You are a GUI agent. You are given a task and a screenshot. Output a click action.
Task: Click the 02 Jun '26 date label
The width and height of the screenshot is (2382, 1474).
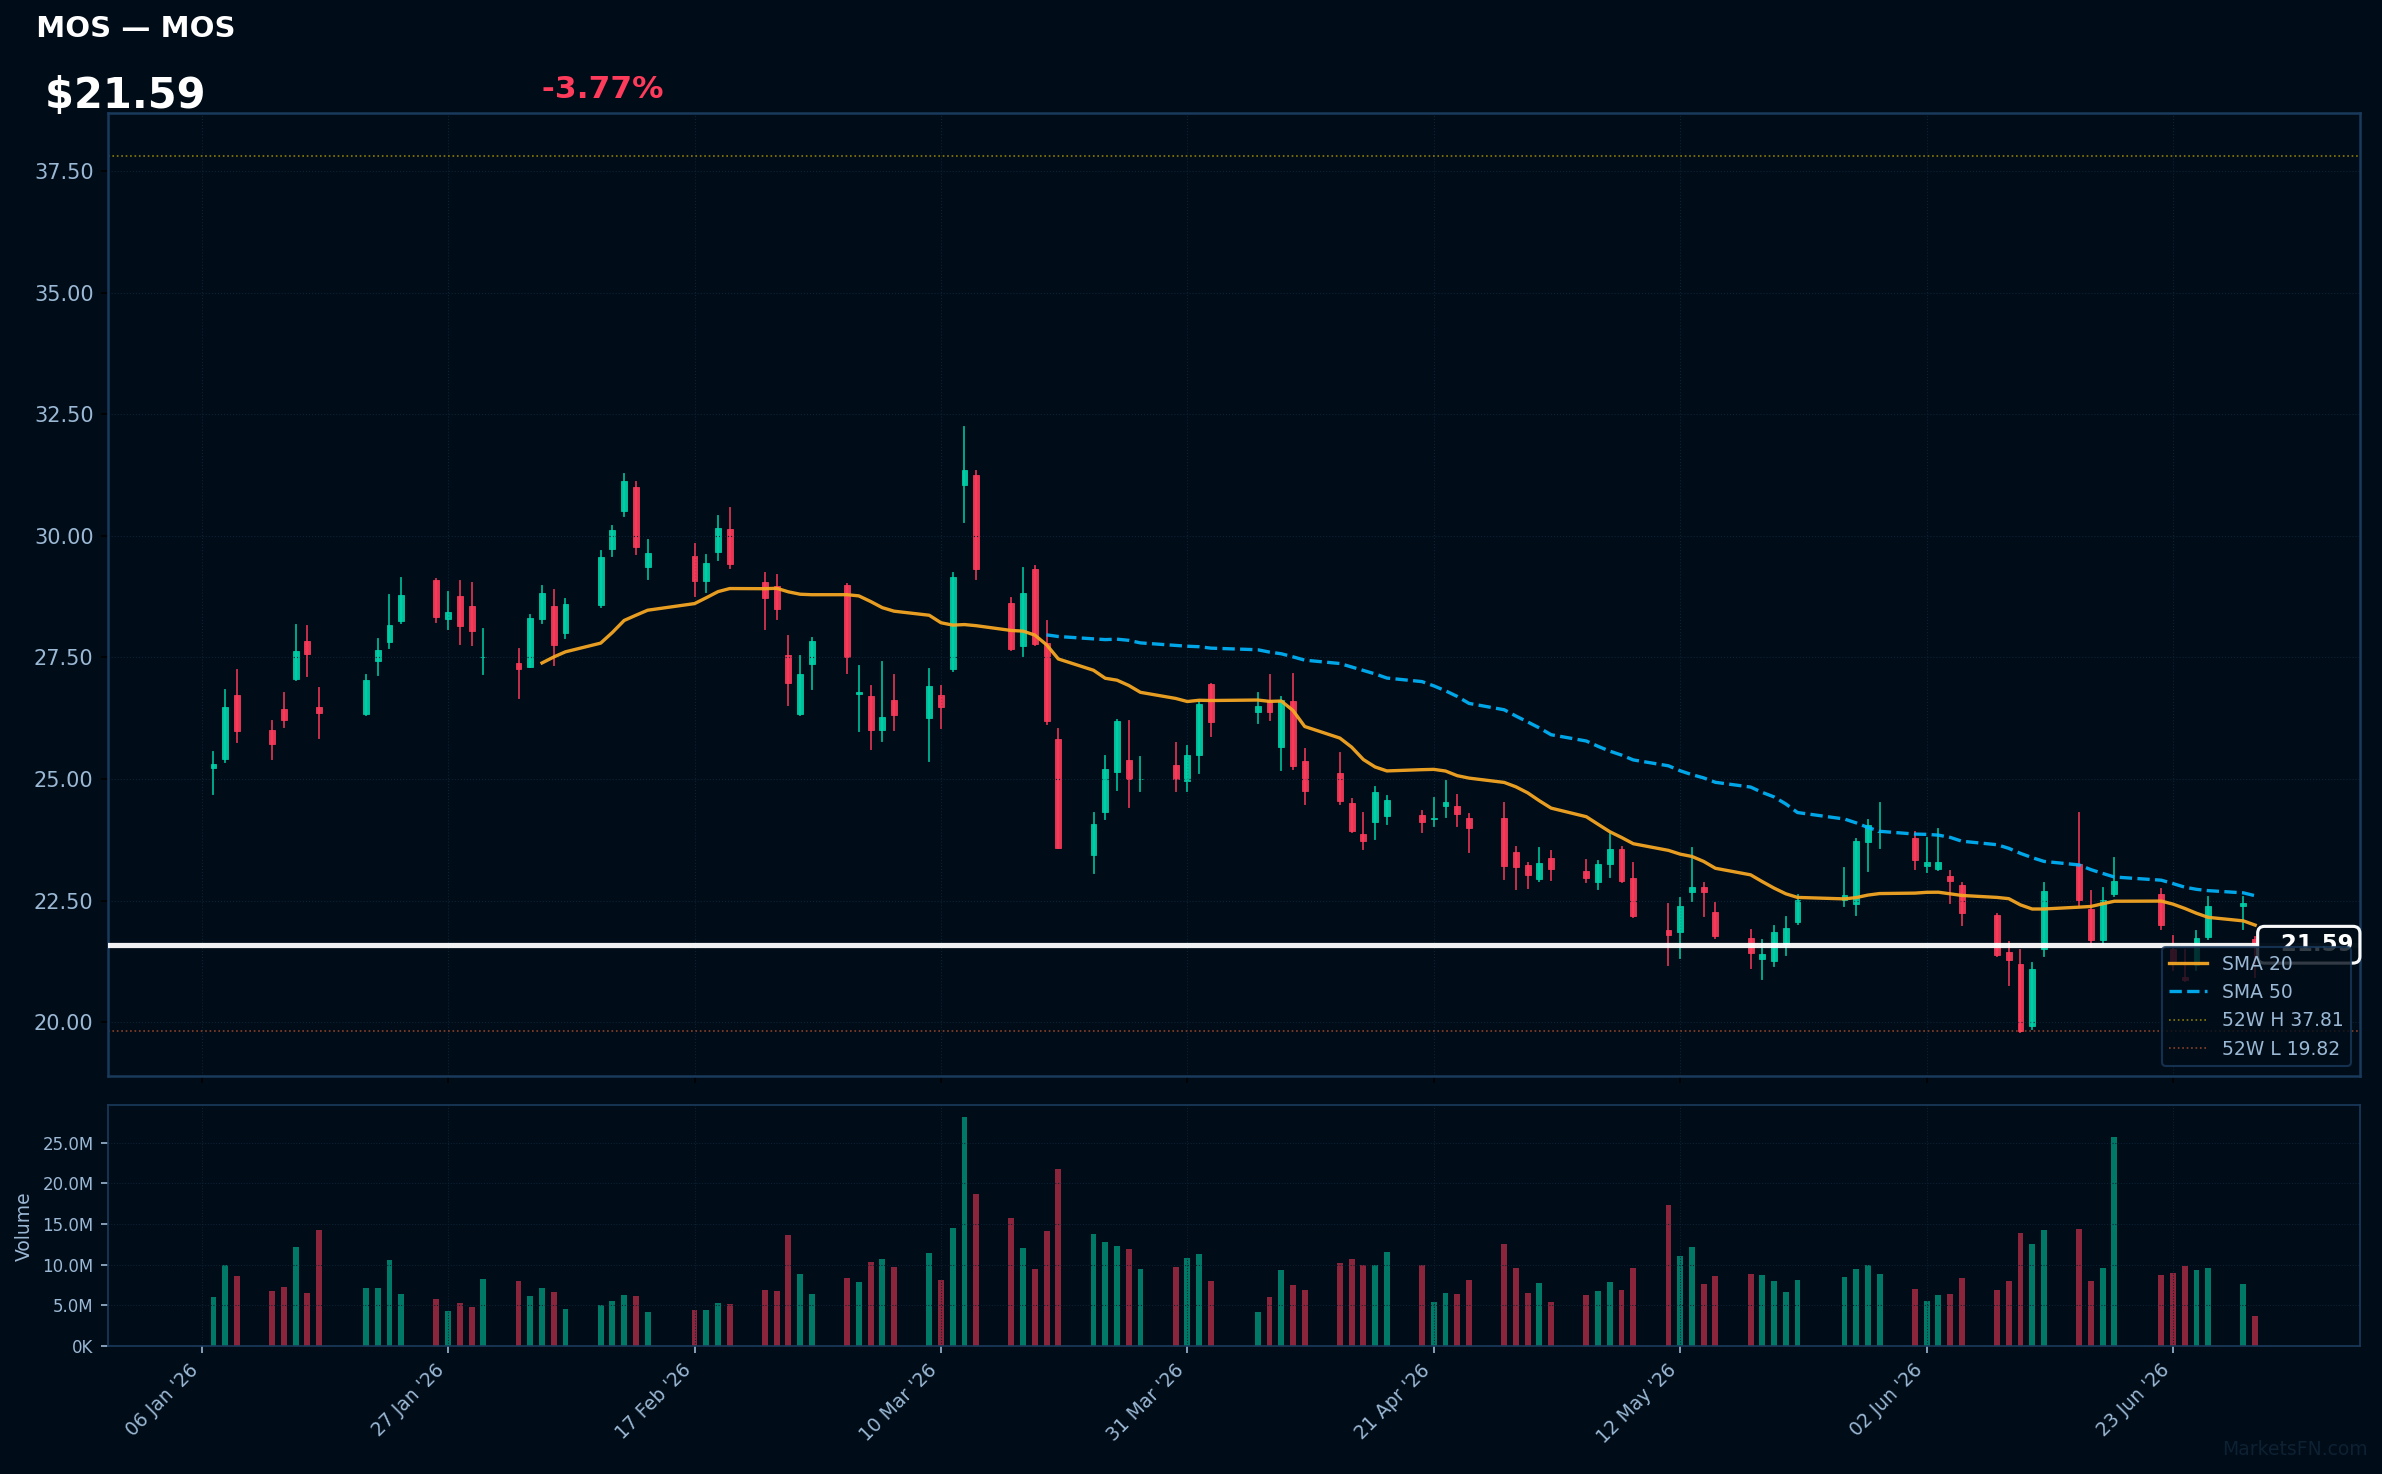(x=1885, y=1400)
